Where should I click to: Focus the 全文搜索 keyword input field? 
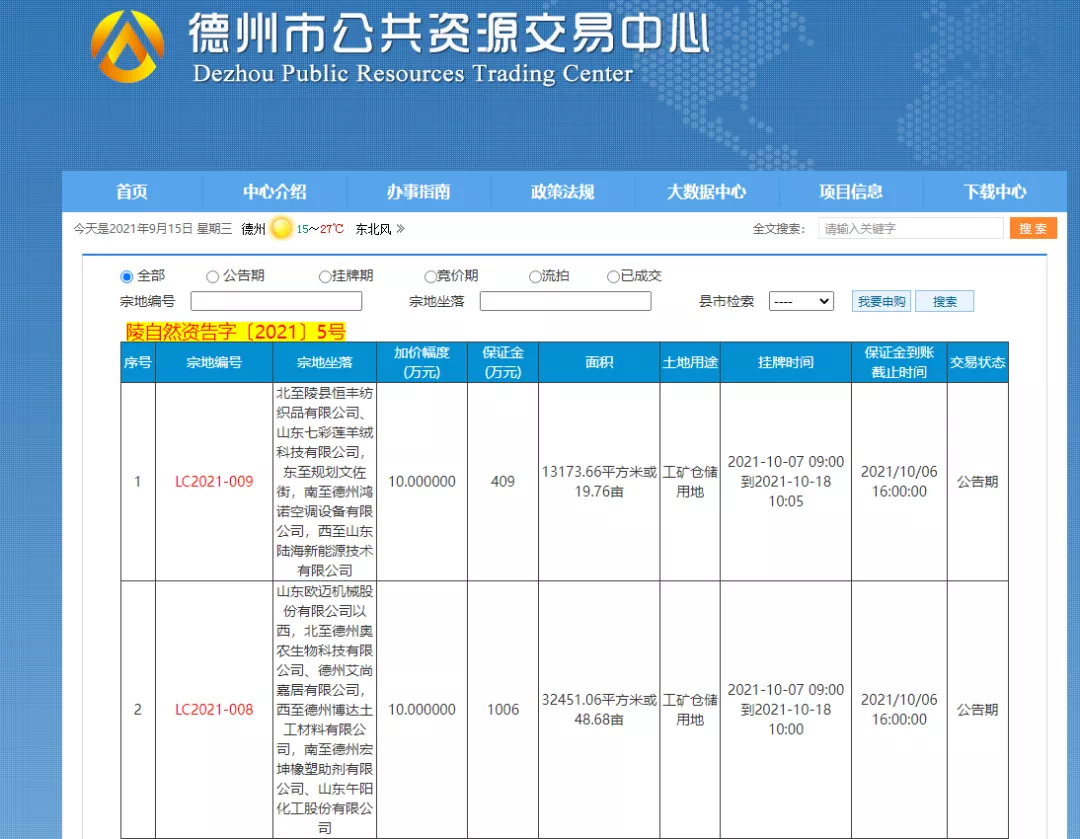(x=911, y=229)
